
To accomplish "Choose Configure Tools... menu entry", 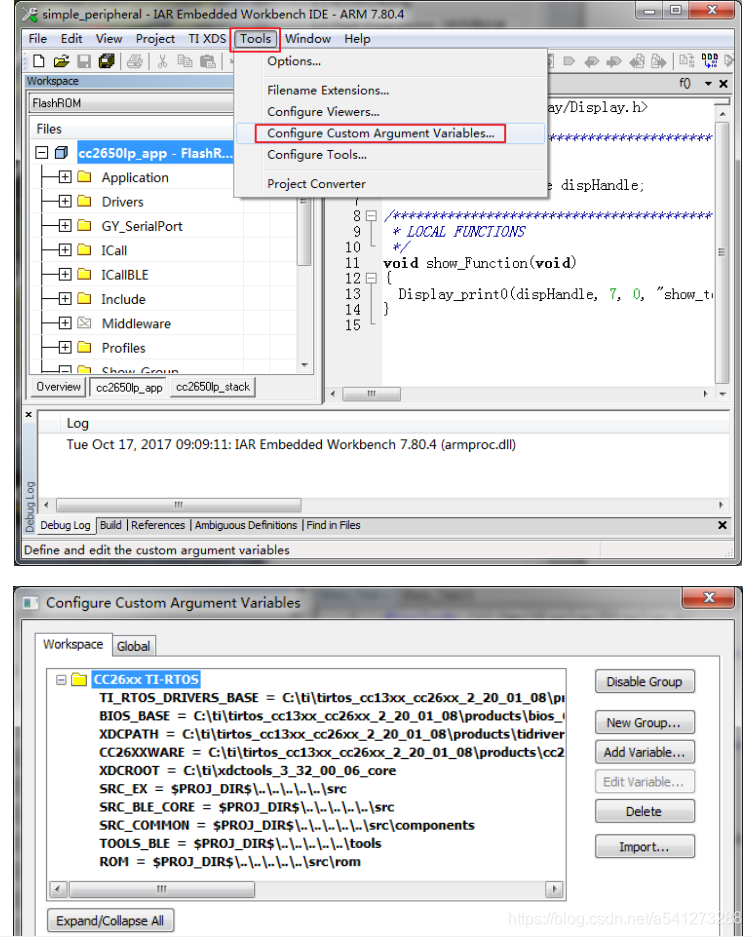I will click(x=317, y=155).
